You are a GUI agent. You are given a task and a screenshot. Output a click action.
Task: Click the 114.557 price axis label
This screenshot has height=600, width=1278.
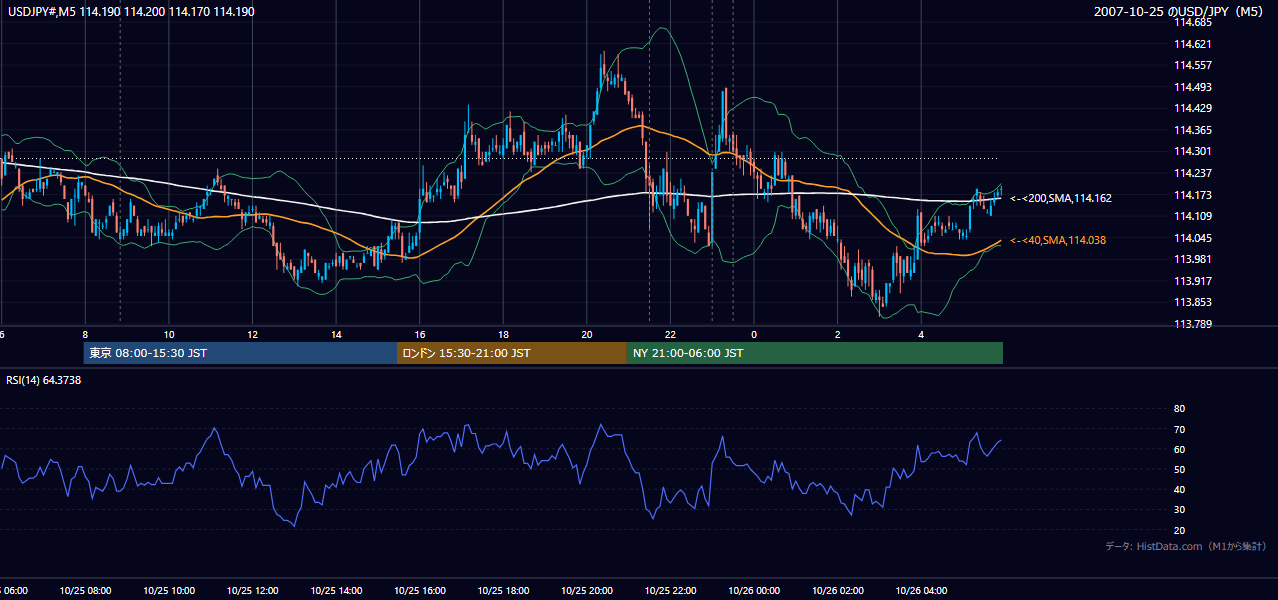click(x=1192, y=65)
